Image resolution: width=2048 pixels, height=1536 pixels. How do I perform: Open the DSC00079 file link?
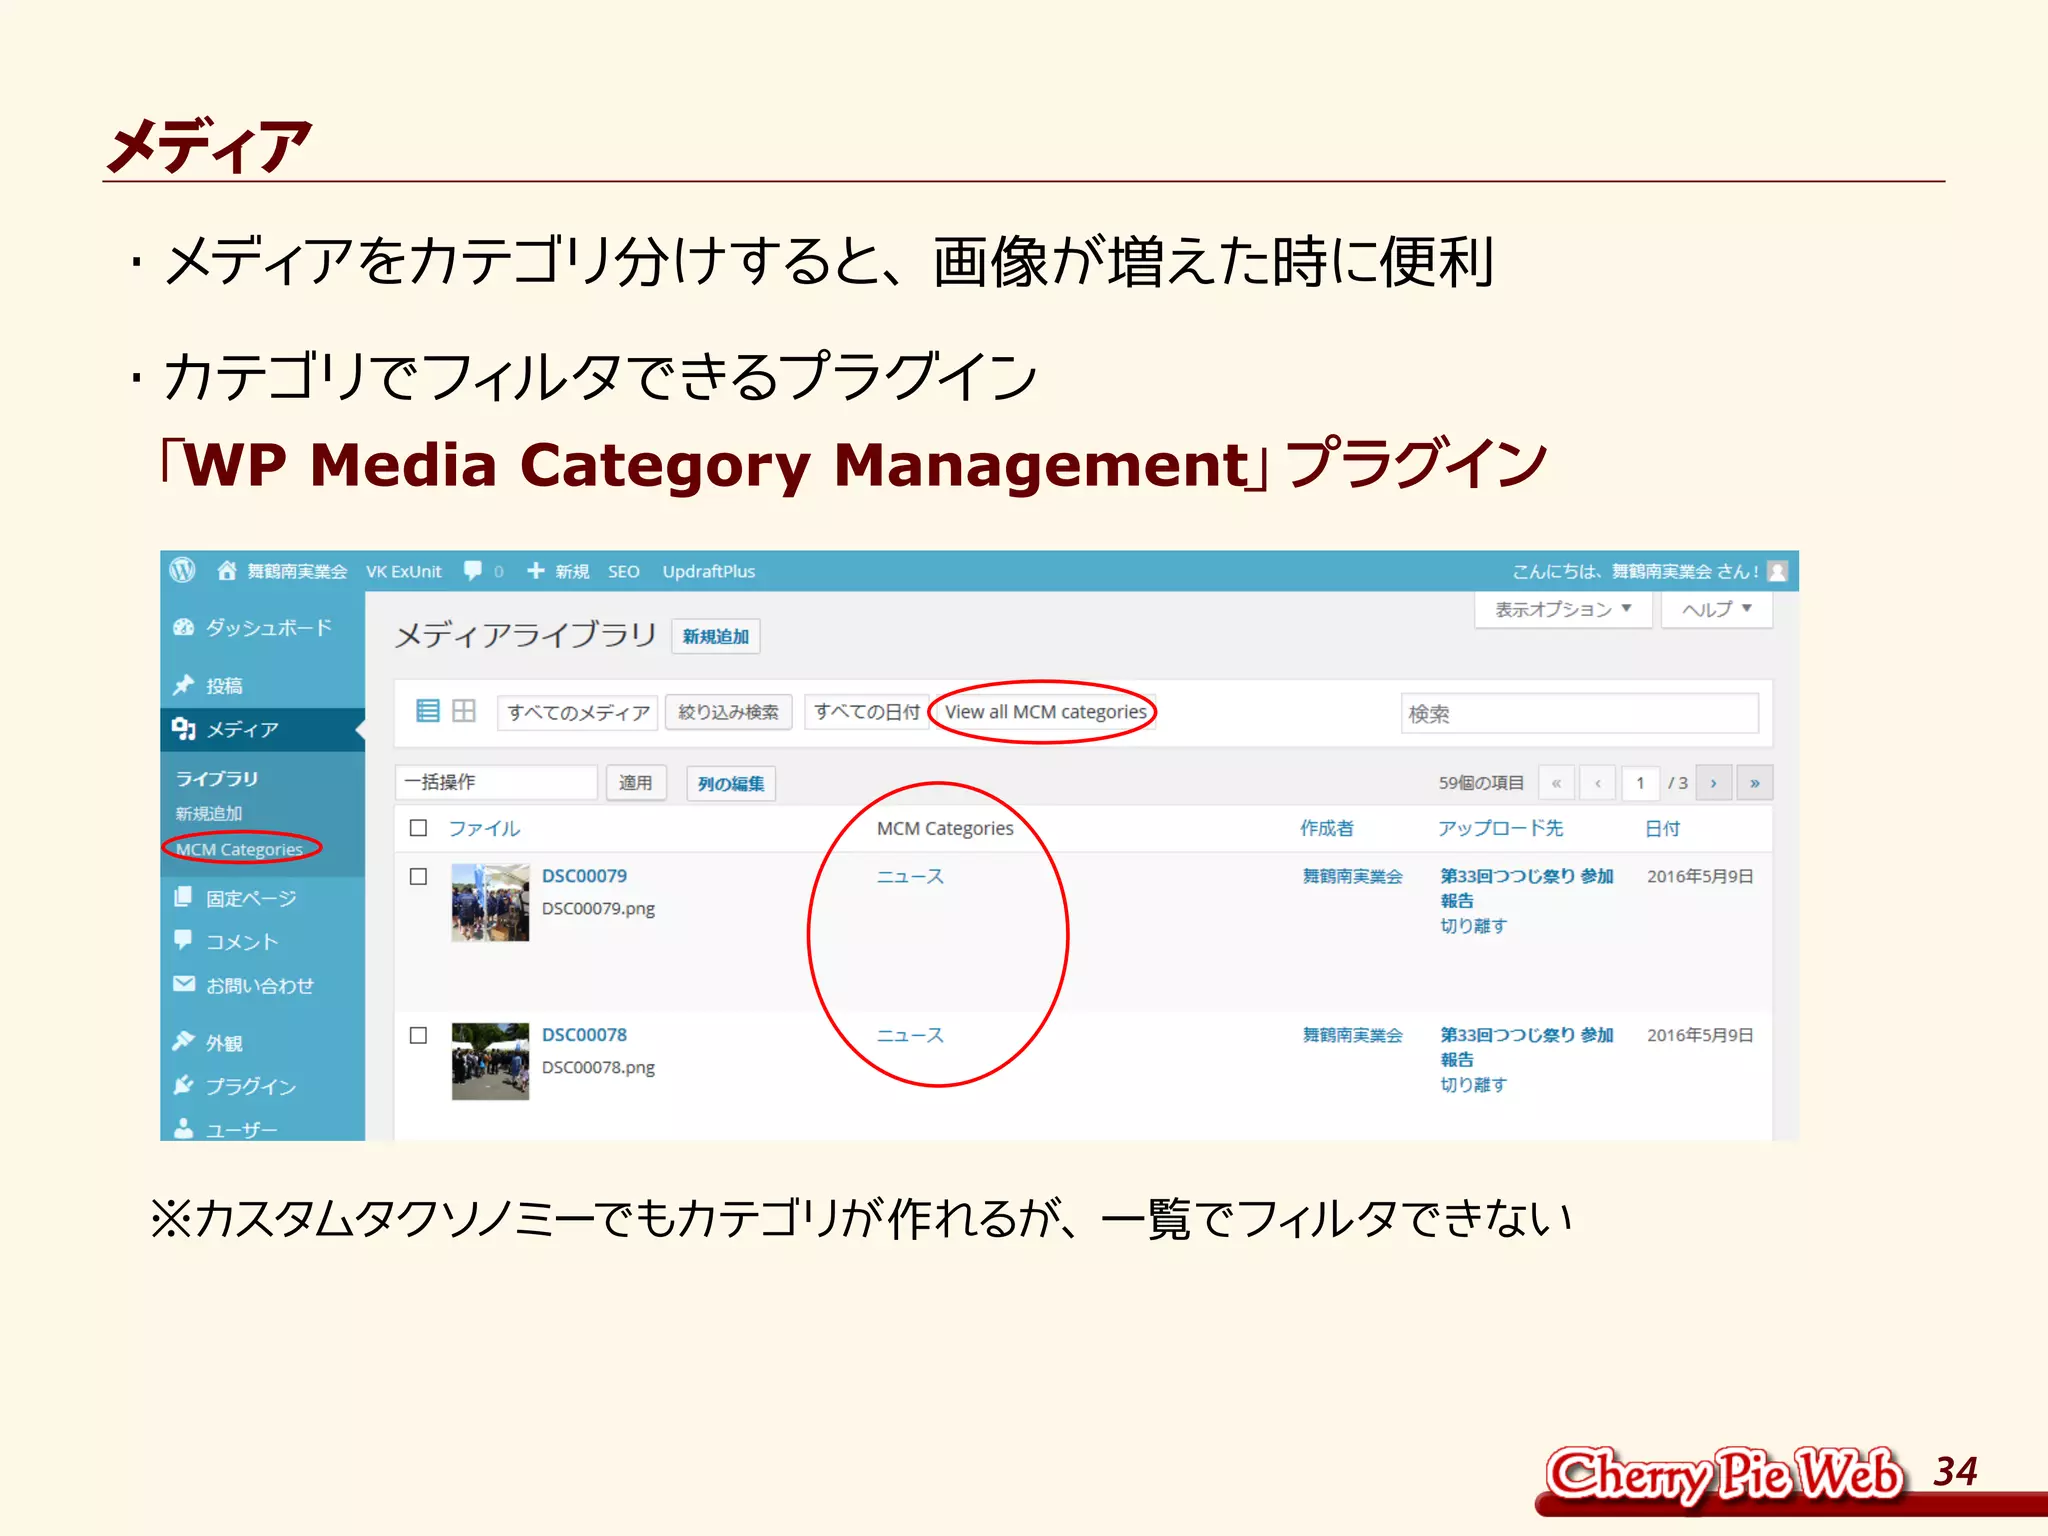pyautogui.click(x=584, y=876)
